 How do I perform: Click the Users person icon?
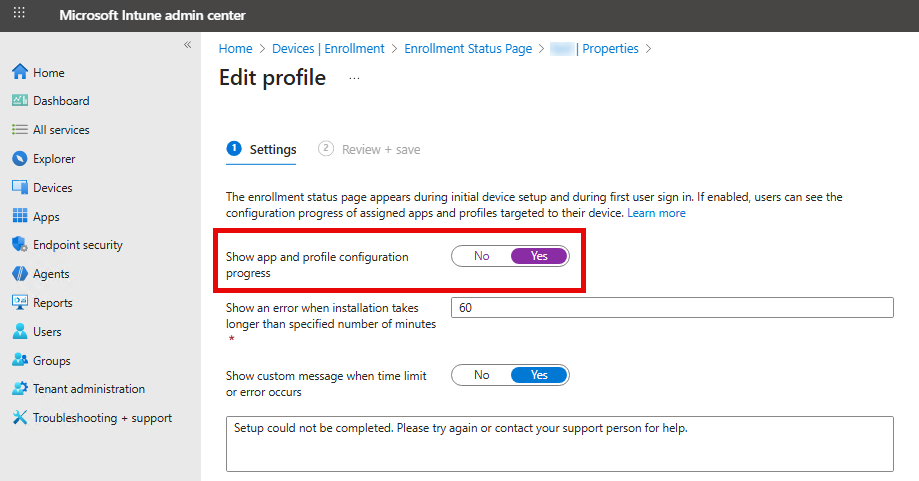20,331
